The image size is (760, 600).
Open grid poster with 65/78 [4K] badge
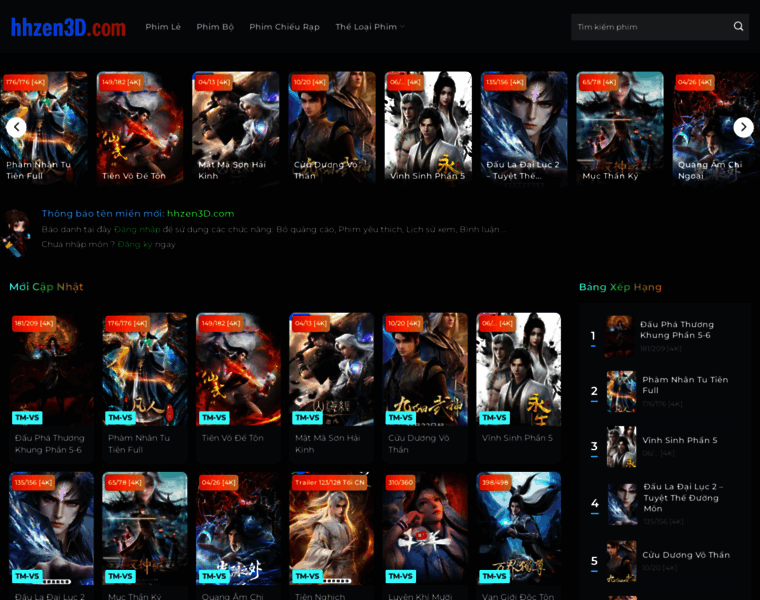145,528
